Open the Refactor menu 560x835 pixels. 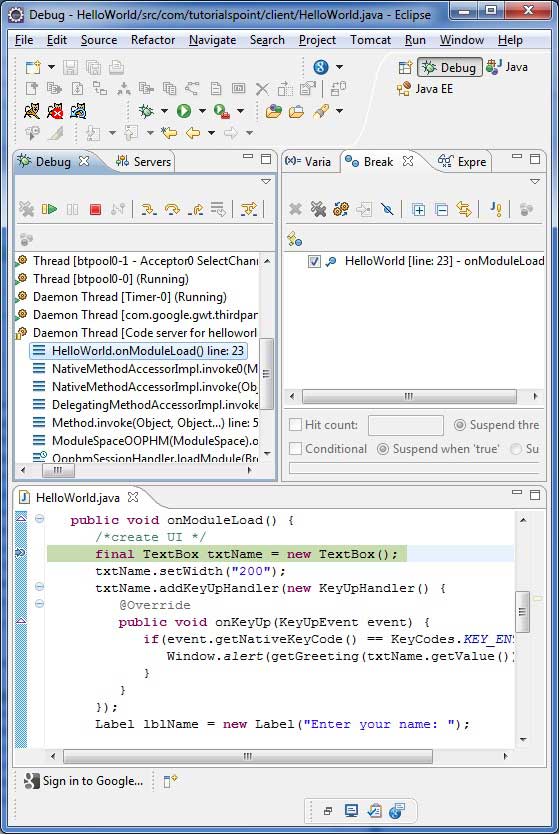click(153, 40)
